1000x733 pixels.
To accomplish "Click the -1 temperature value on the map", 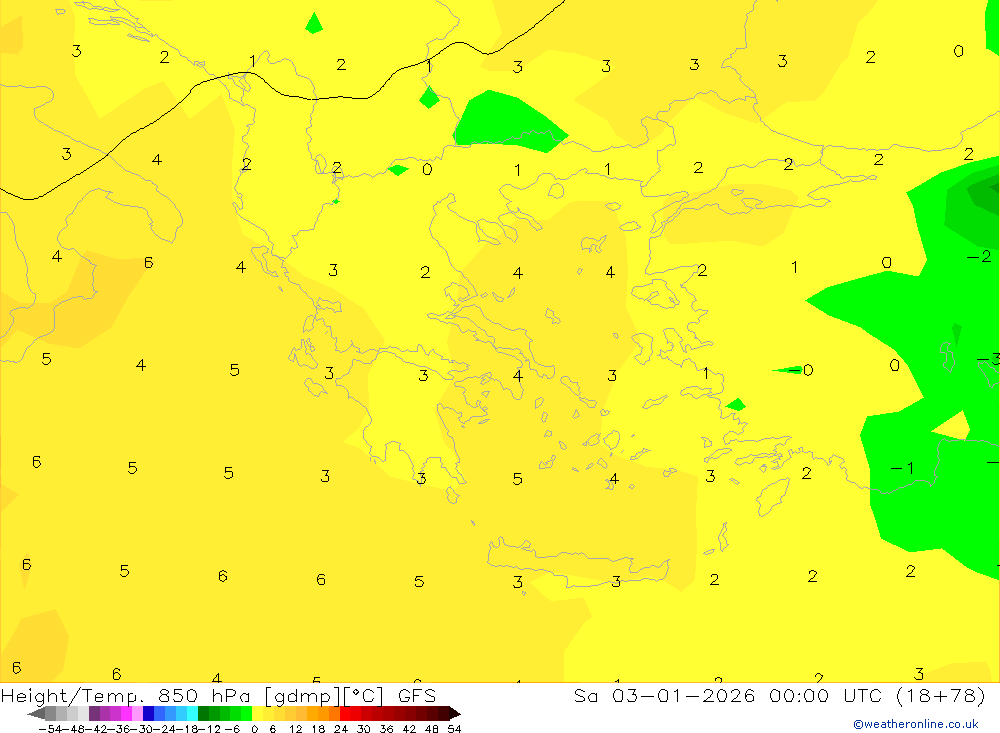I will tap(902, 468).
